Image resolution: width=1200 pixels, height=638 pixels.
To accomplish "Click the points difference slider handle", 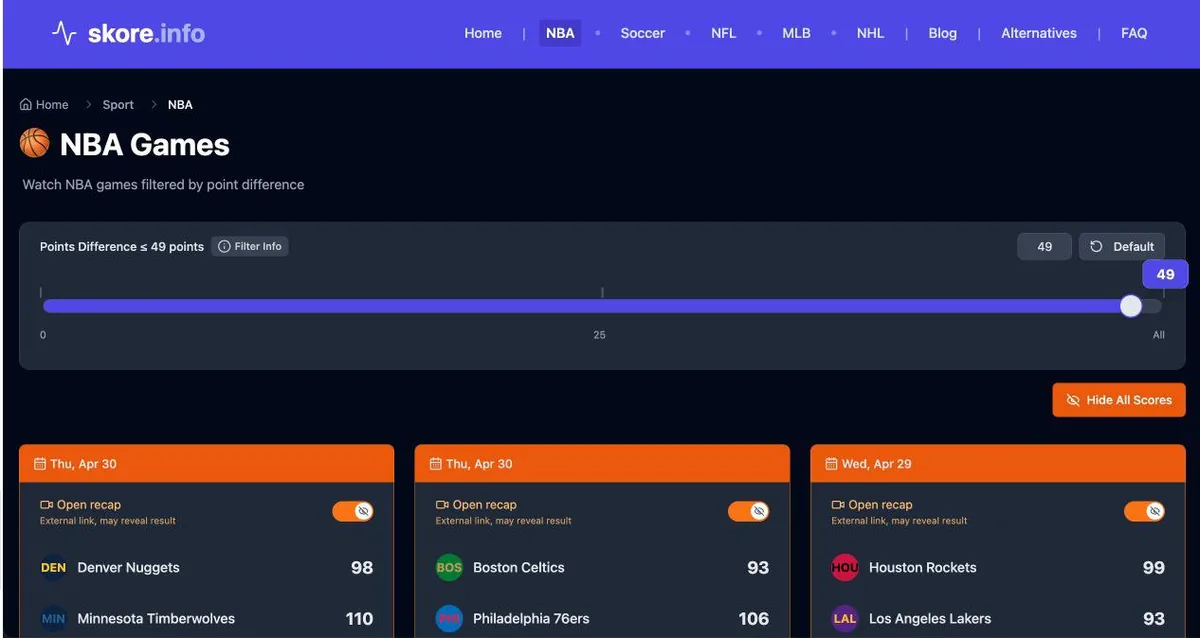I will (x=1131, y=306).
